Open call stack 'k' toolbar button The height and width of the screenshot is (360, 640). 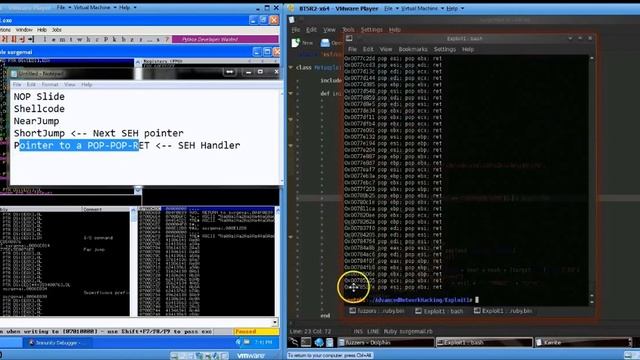coord(115,39)
